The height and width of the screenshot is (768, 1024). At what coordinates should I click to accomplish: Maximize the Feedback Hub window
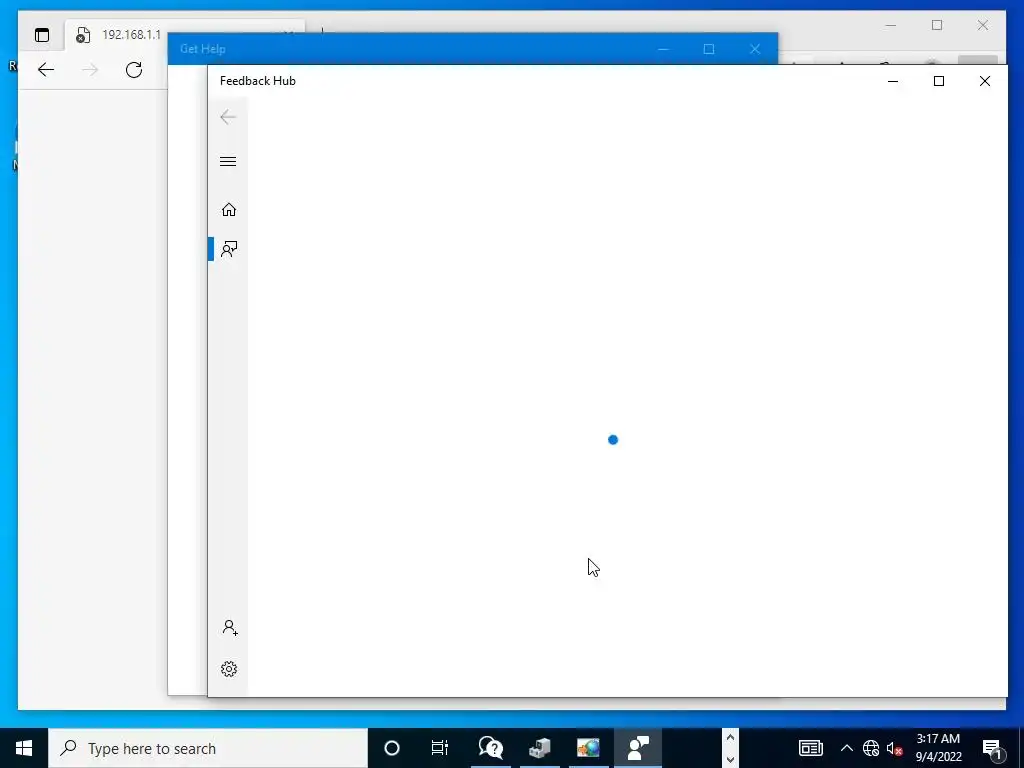pos(938,81)
